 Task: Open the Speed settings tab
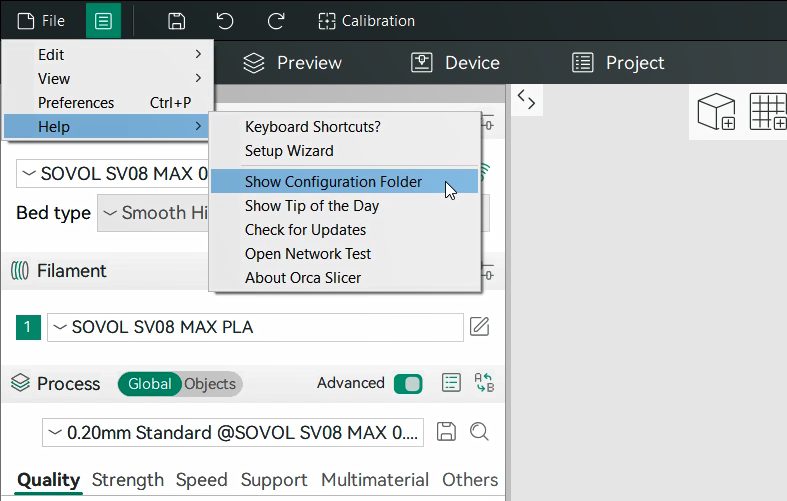pos(201,480)
